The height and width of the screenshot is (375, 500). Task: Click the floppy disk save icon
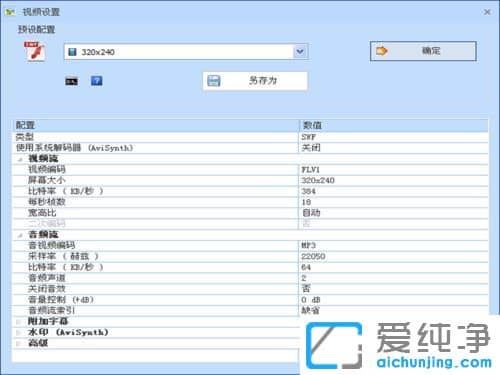(214, 81)
